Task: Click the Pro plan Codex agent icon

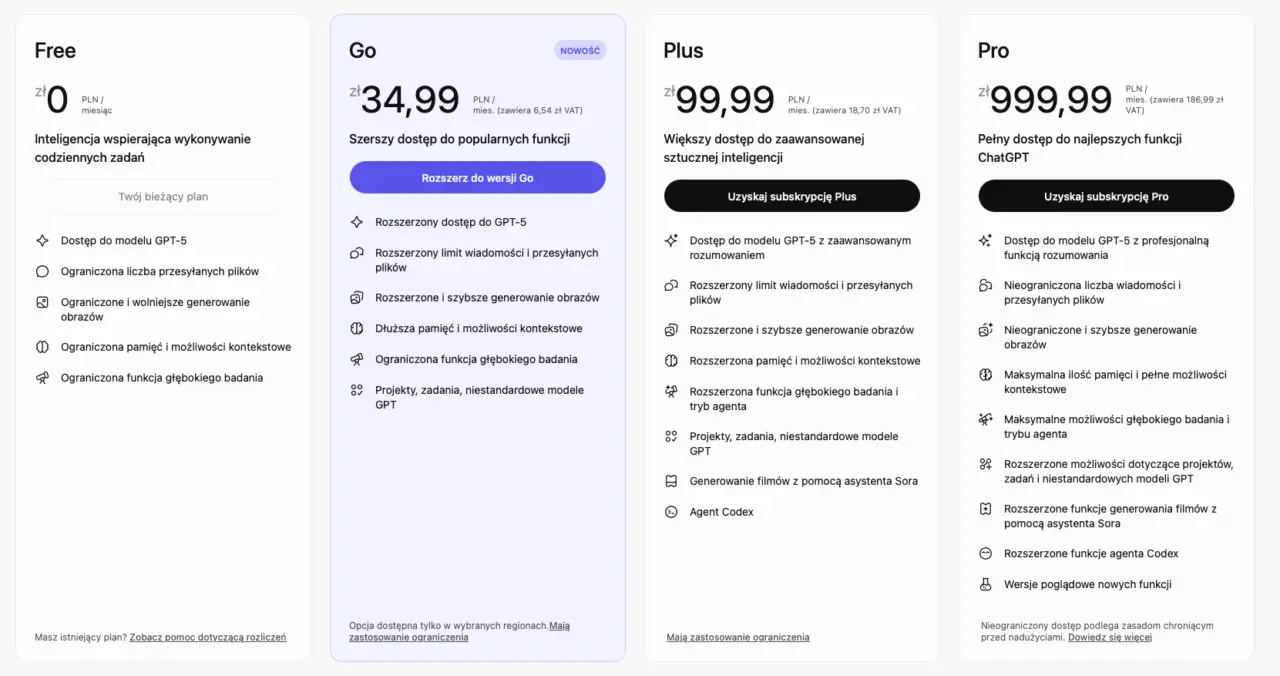Action: 985,554
